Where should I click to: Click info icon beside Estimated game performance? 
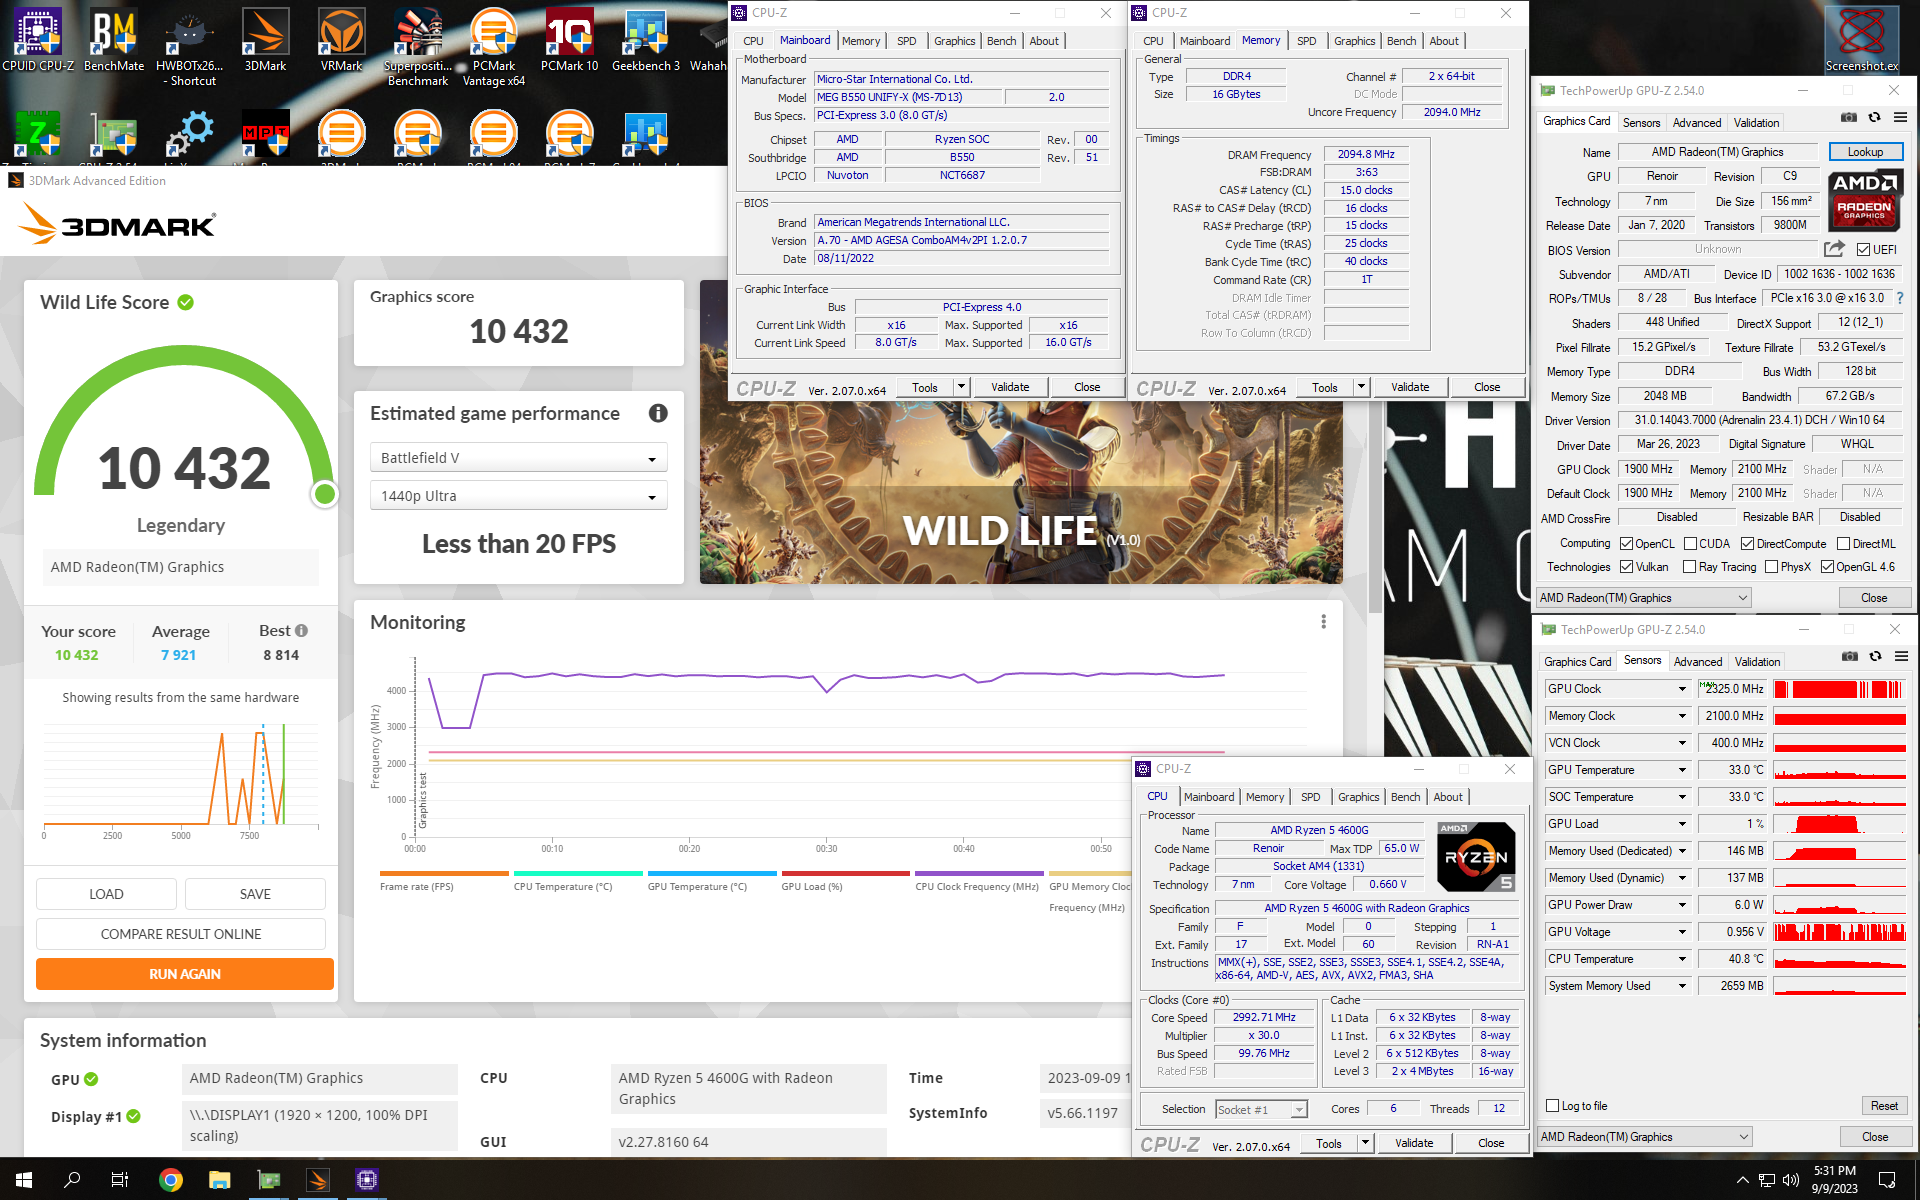[x=658, y=413]
